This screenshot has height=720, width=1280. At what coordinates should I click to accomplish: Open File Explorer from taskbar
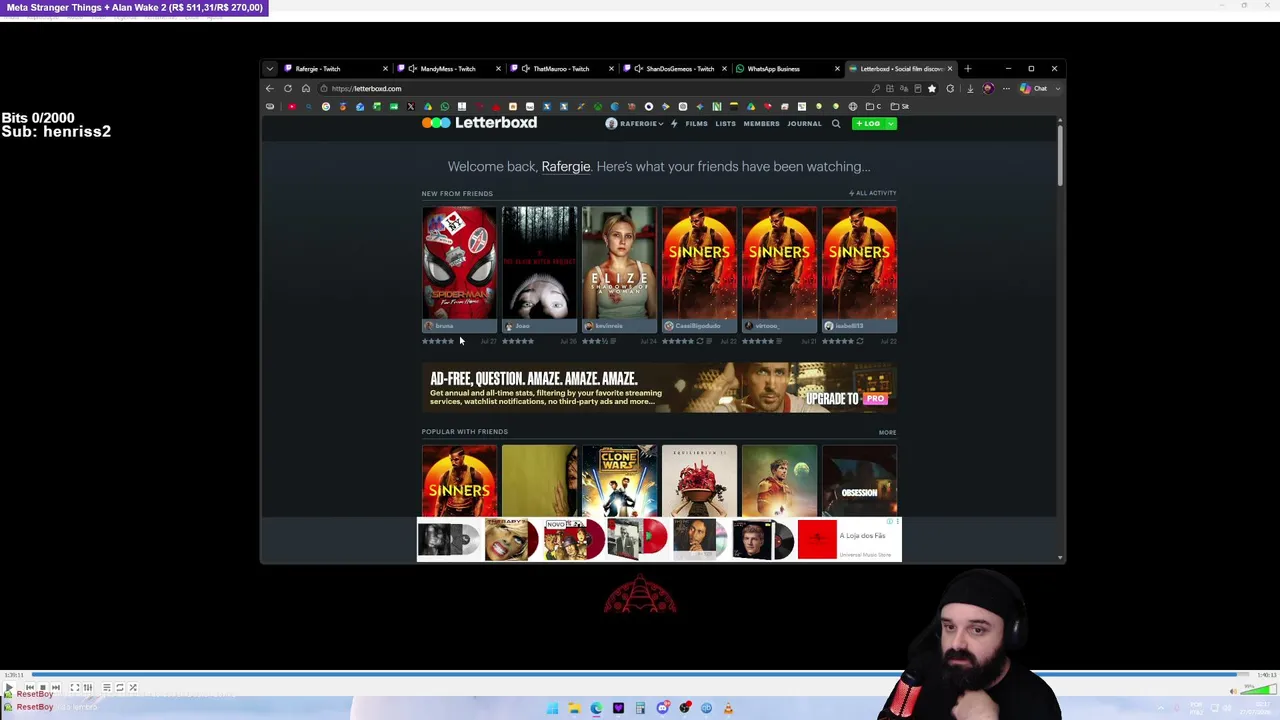574,708
